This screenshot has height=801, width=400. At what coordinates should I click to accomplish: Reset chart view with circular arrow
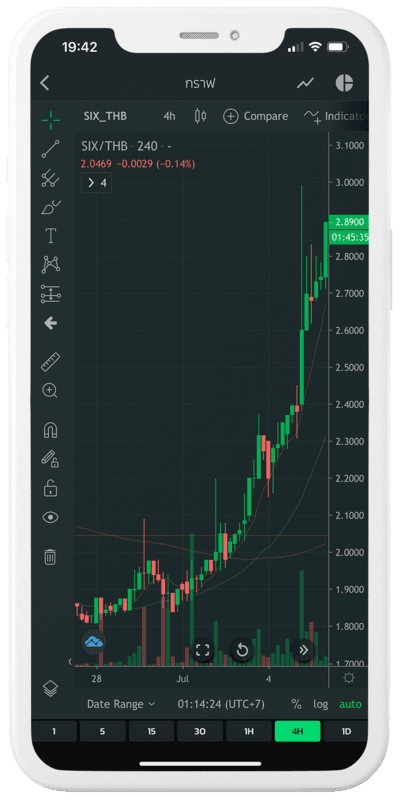pos(242,650)
